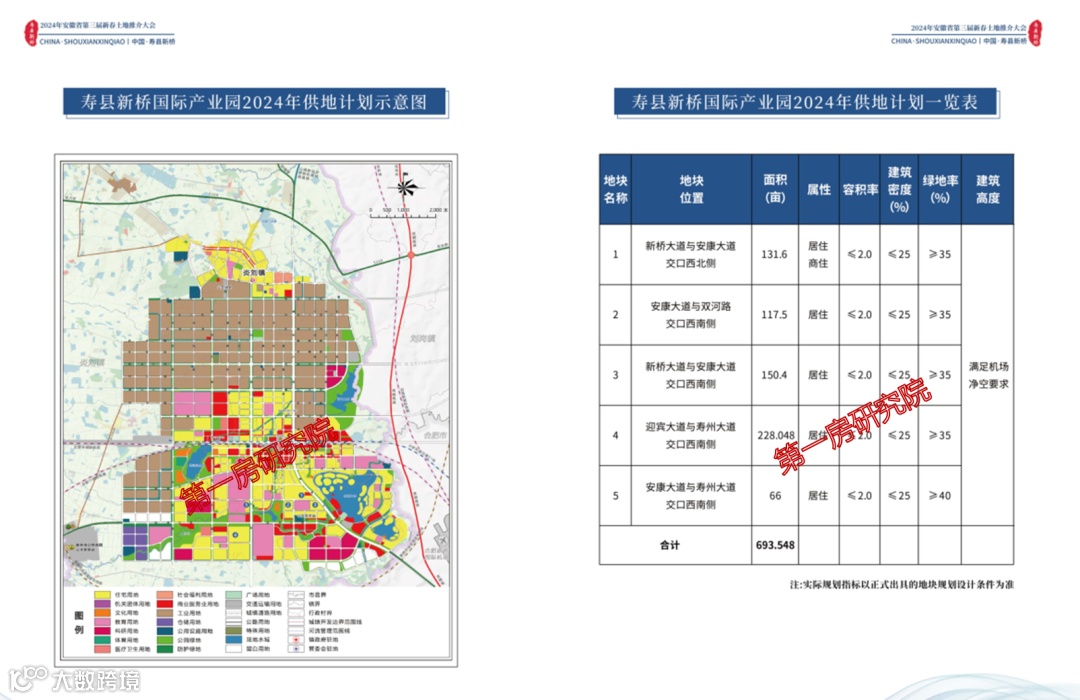Click the brown 工业用地 legend swatch

pyautogui.click(x=165, y=612)
